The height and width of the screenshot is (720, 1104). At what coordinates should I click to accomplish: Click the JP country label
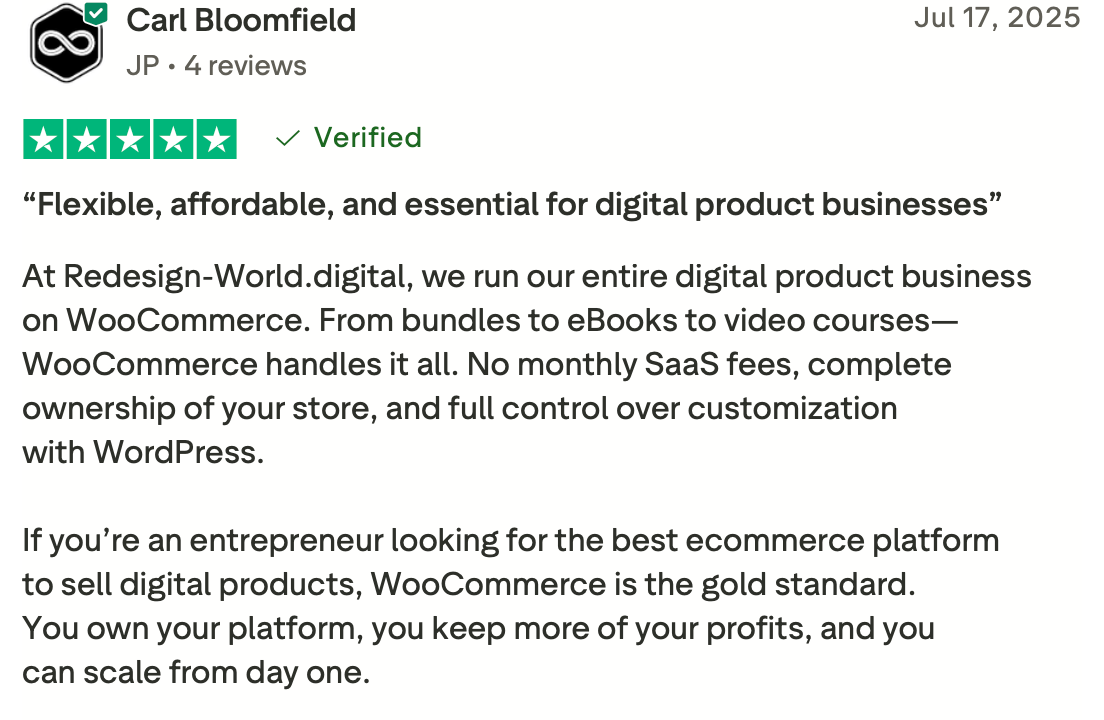(x=143, y=66)
